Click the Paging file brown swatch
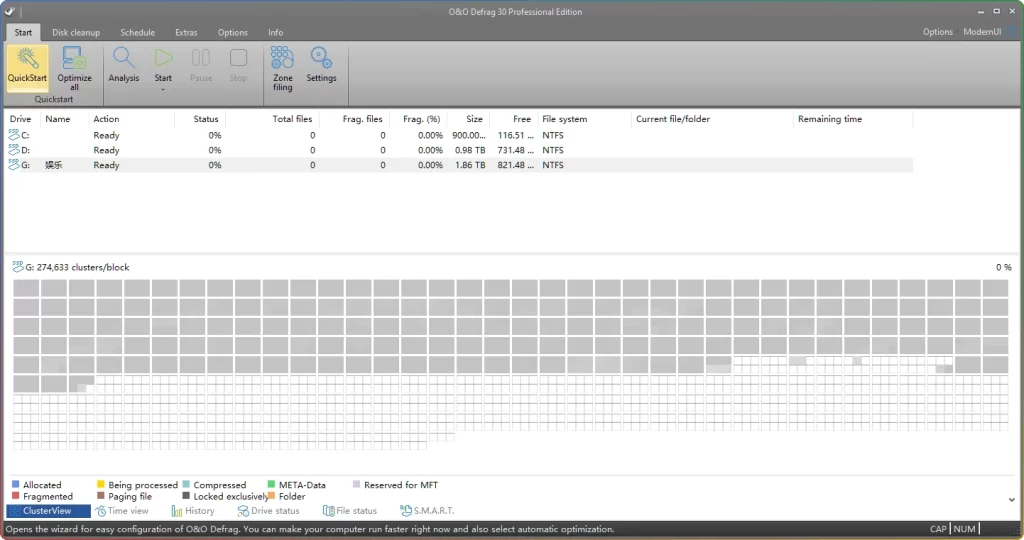 (x=101, y=496)
